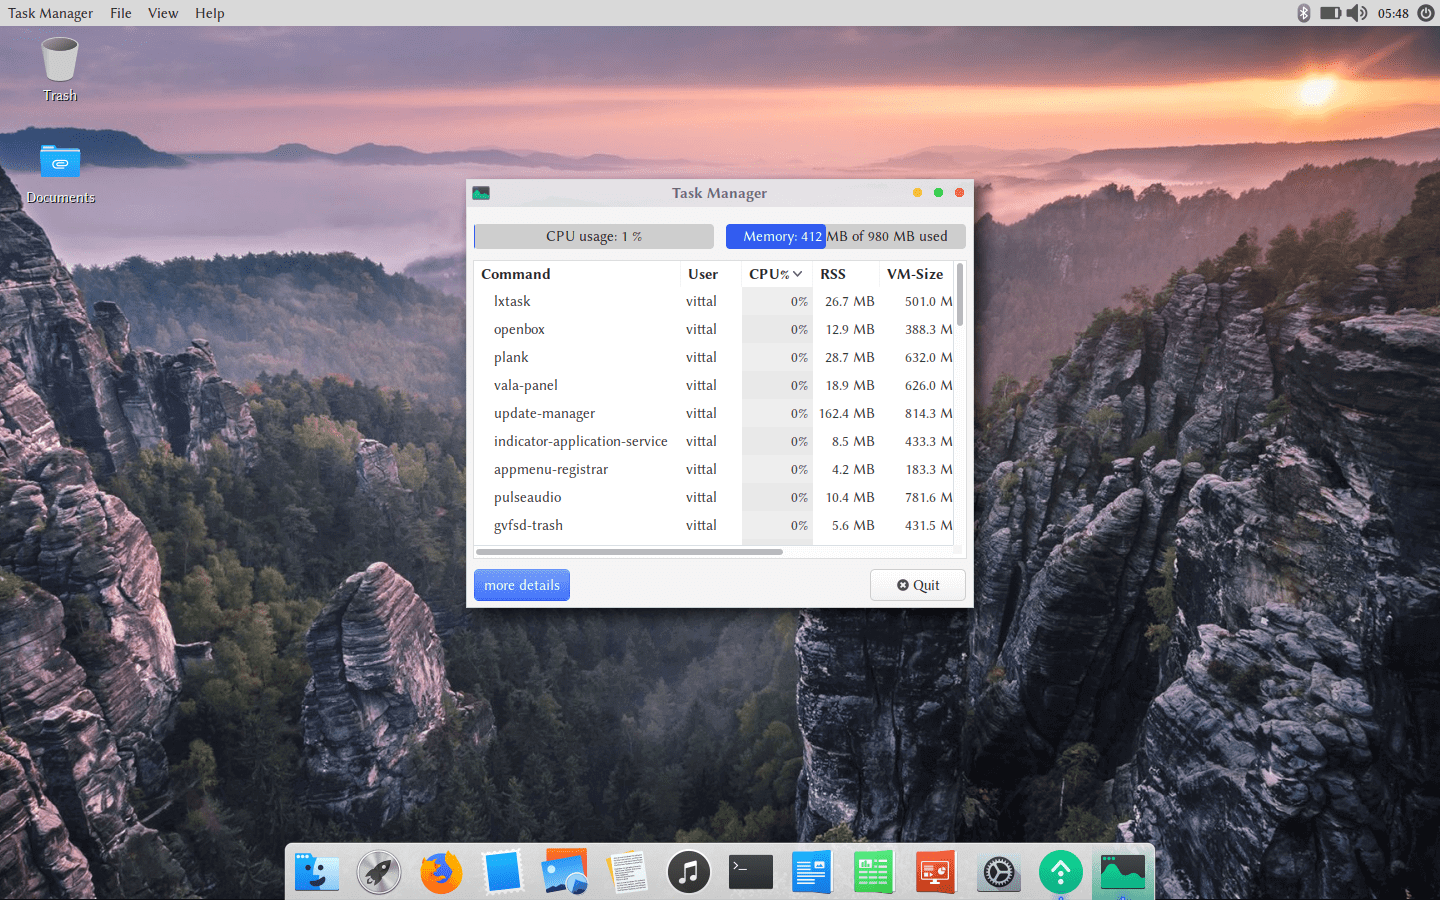
Task: Close Task Manager with the red button
Action: point(959,193)
